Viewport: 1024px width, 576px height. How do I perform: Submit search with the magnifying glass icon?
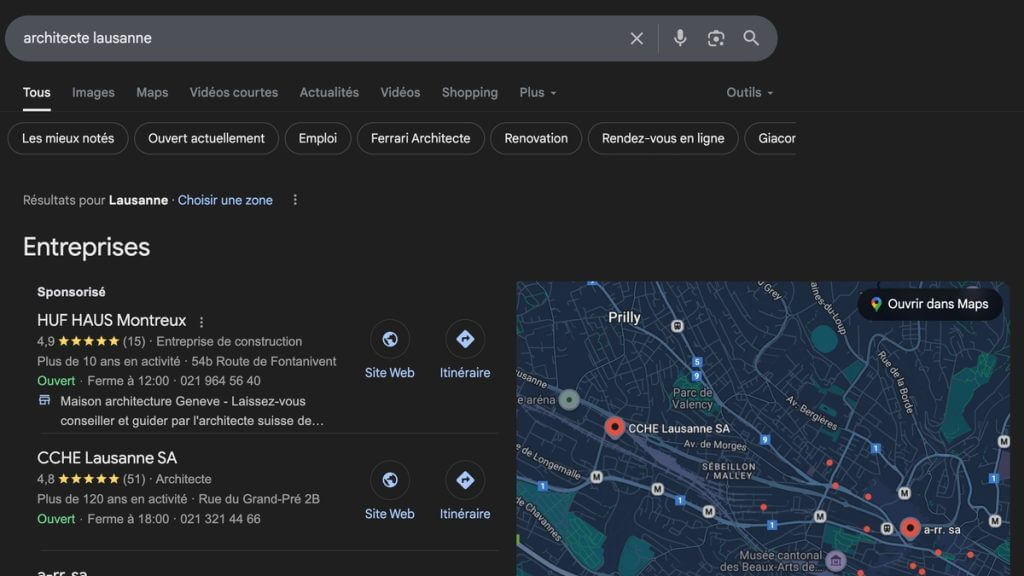coord(751,38)
